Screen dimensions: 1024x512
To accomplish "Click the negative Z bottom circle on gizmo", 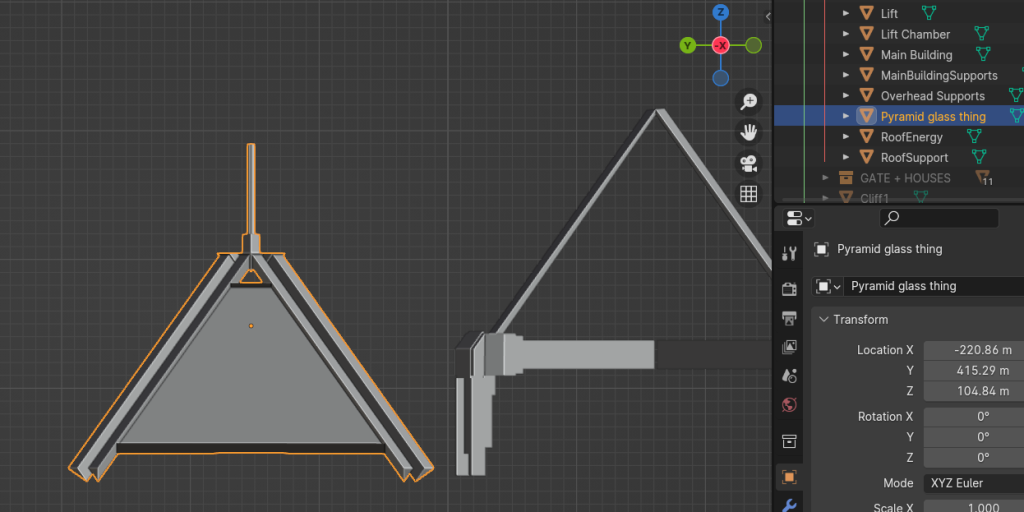I will (x=720, y=78).
